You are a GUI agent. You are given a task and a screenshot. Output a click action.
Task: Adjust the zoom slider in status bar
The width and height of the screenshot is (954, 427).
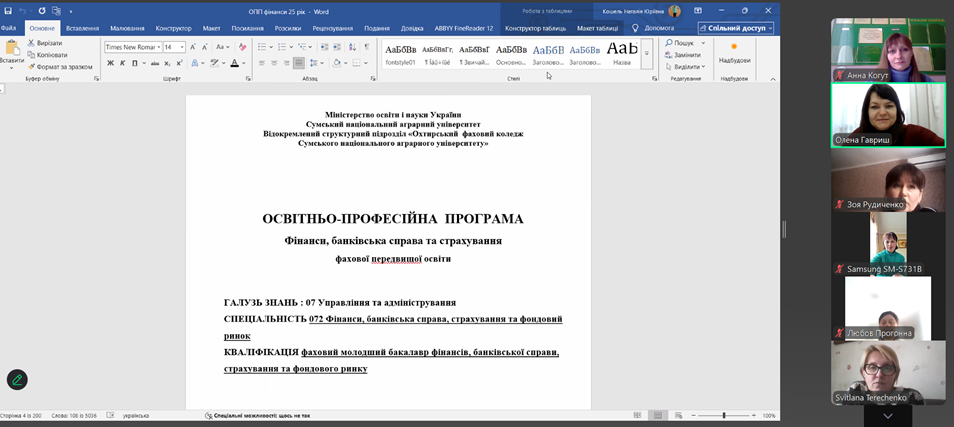pyautogui.click(x=724, y=415)
